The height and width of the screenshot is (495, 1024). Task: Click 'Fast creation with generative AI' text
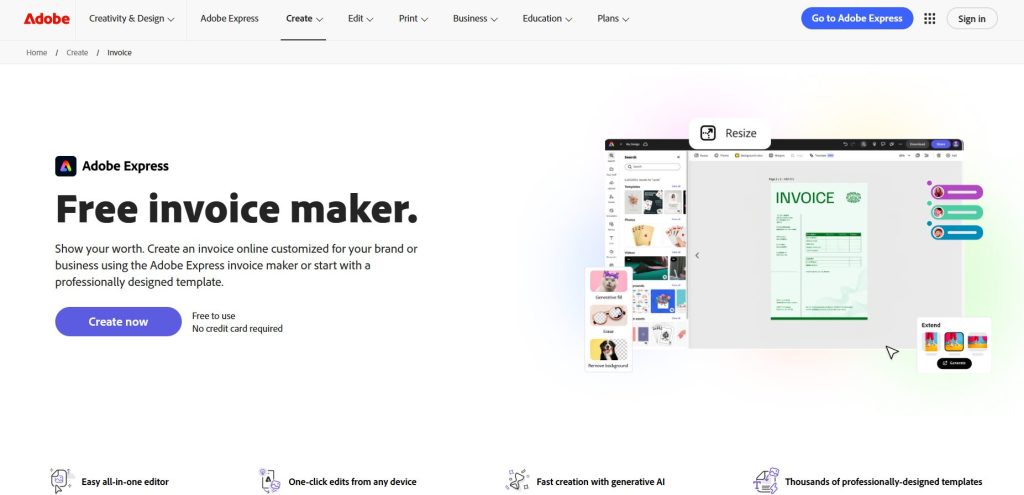tap(600, 482)
